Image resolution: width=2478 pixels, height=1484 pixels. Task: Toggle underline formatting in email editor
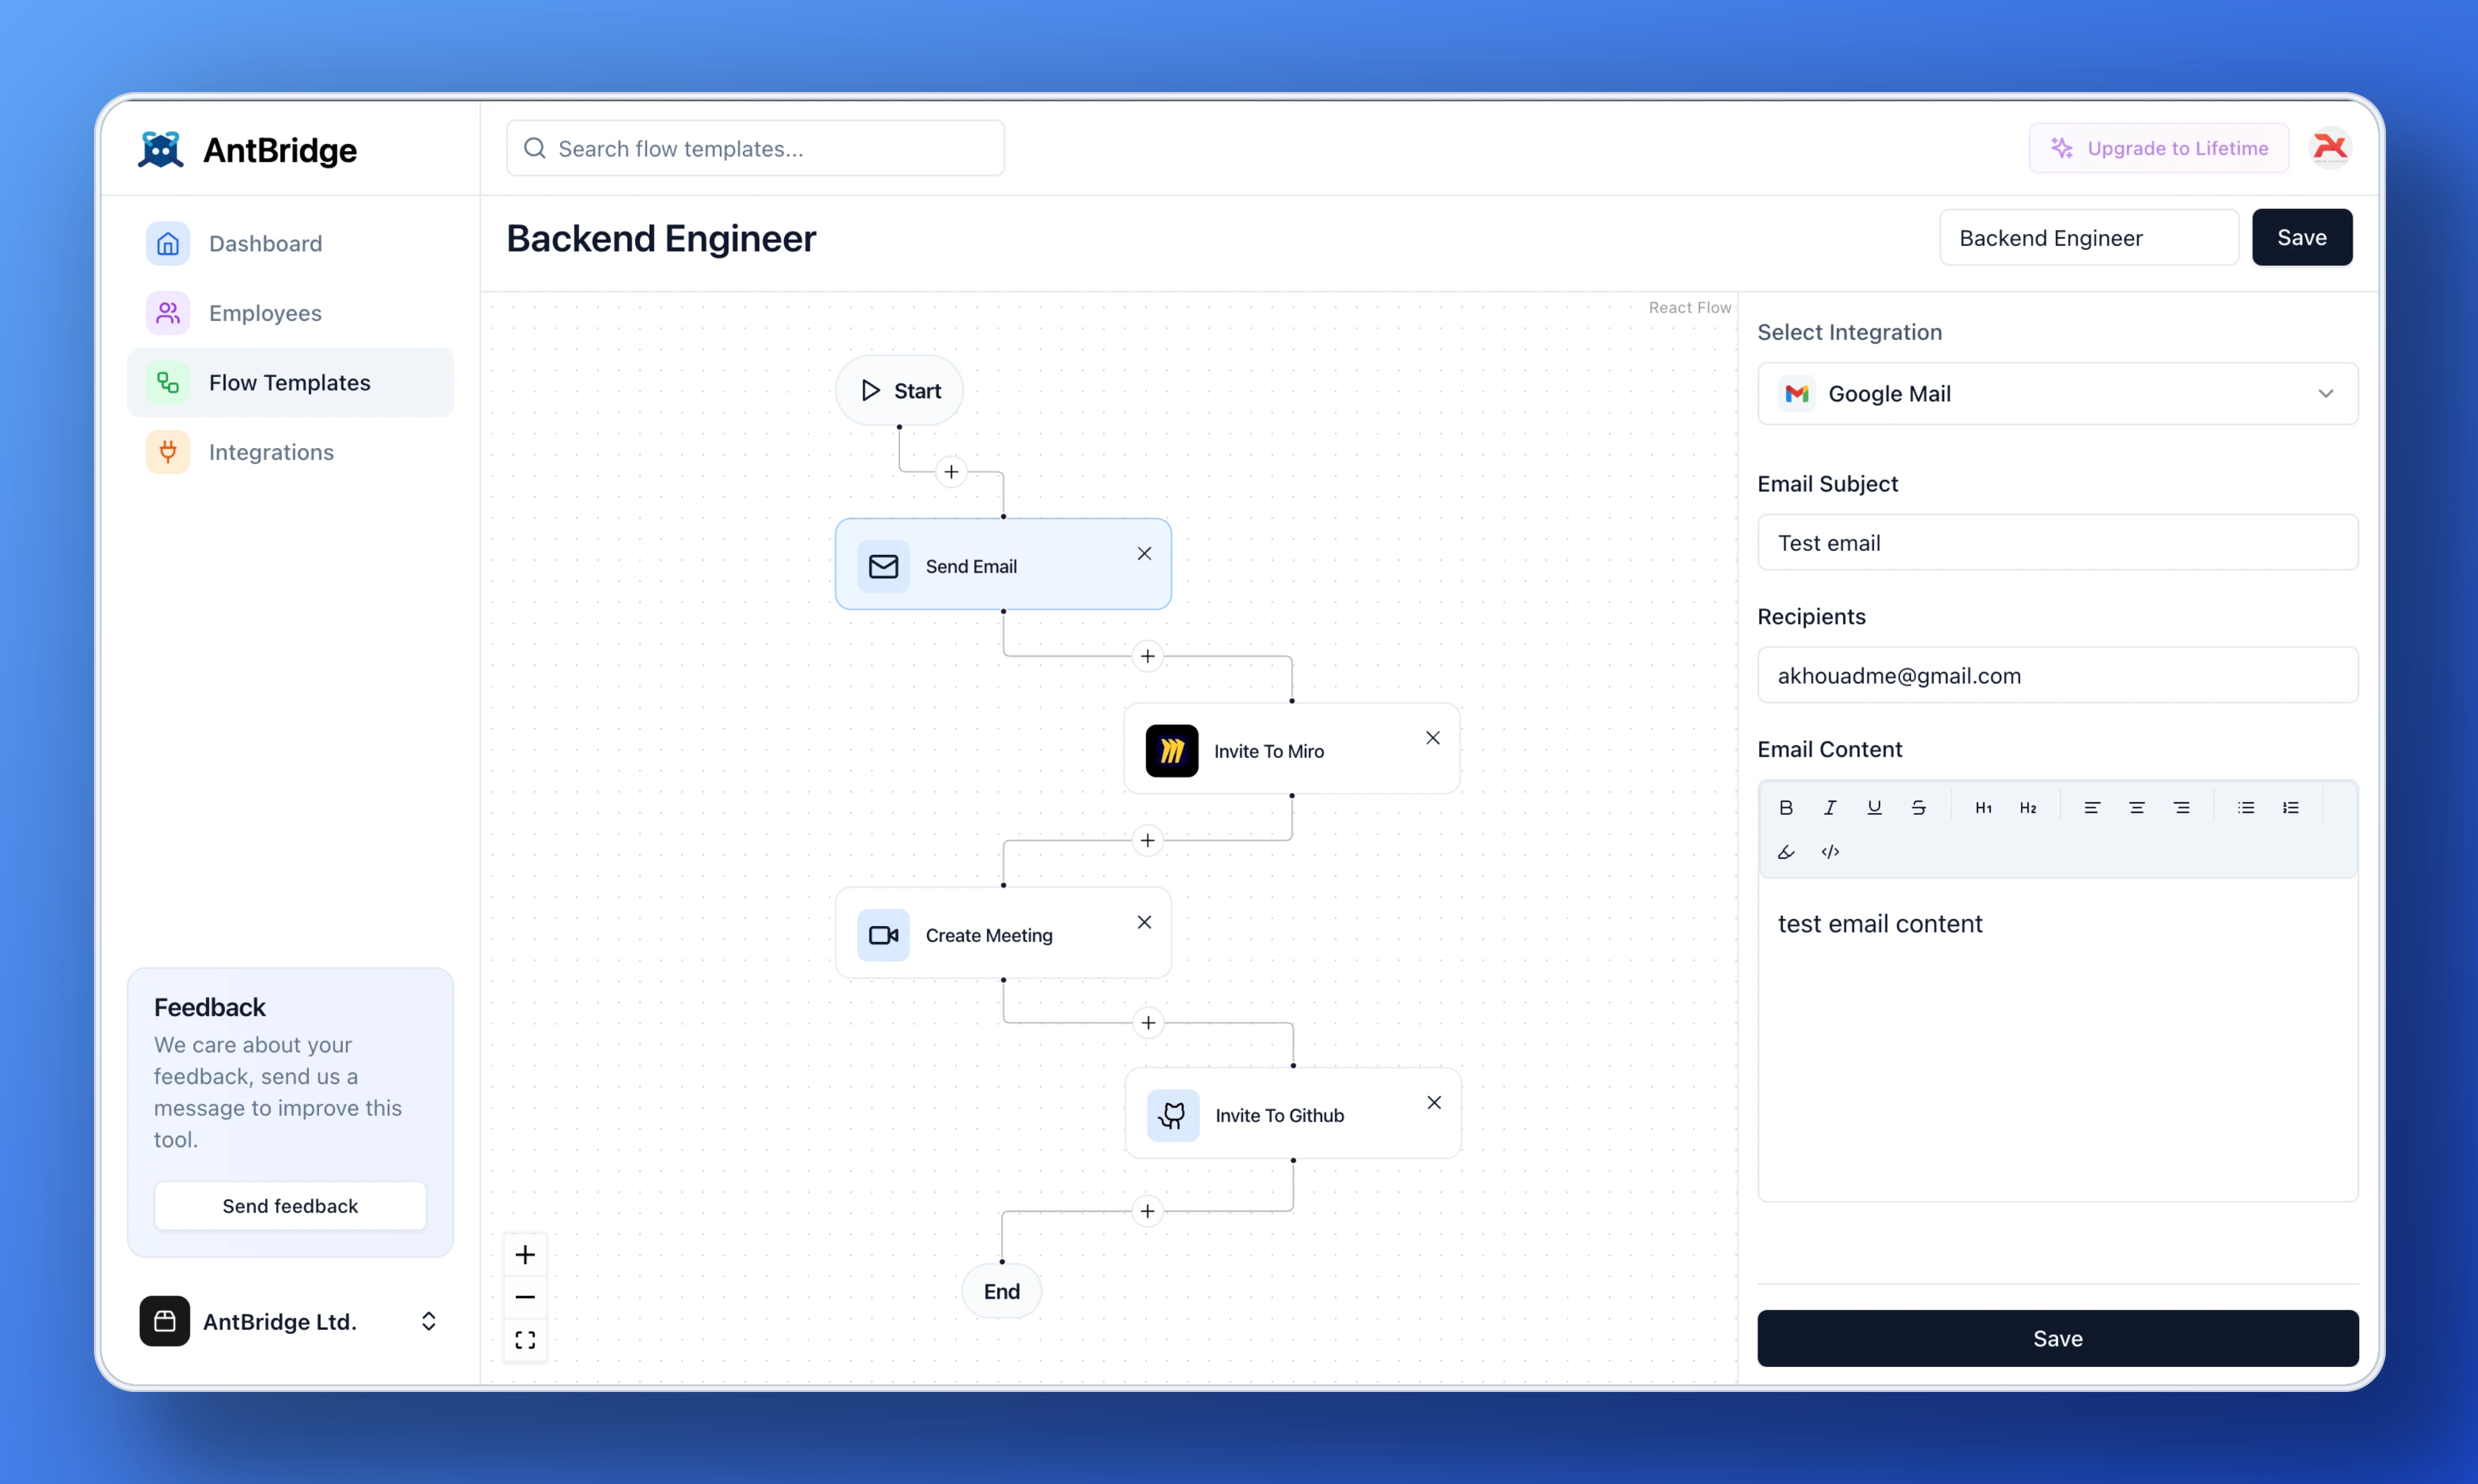click(x=1874, y=807)
